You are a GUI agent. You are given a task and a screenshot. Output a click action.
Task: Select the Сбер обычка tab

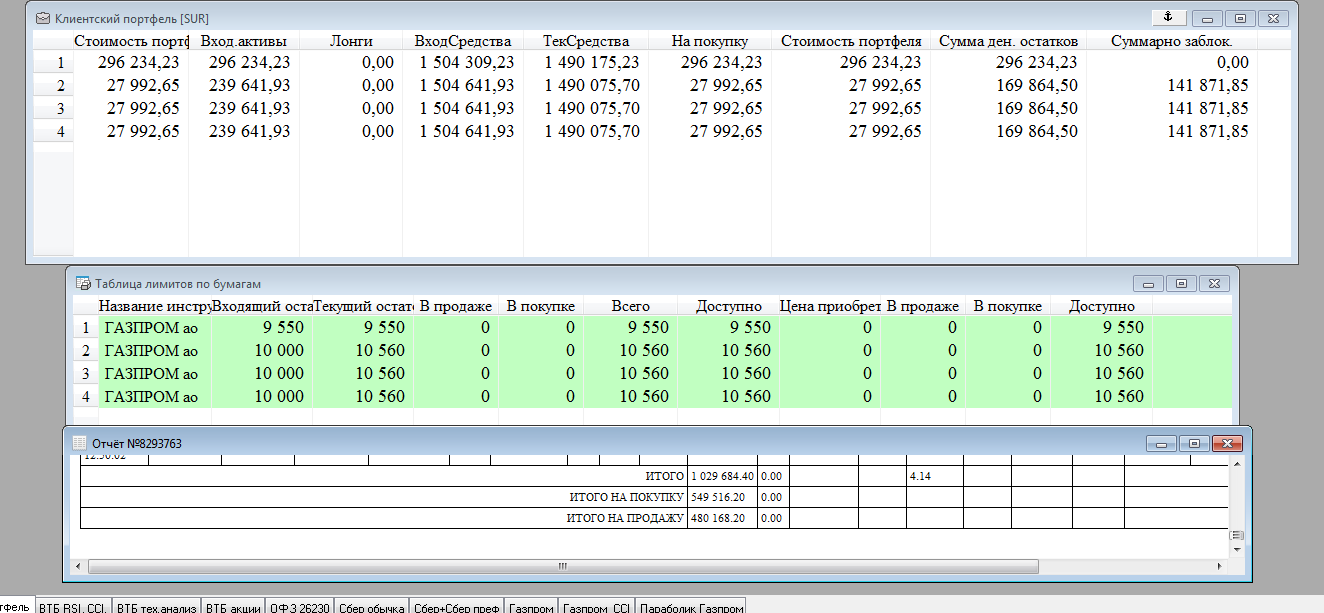coord(371,607)
